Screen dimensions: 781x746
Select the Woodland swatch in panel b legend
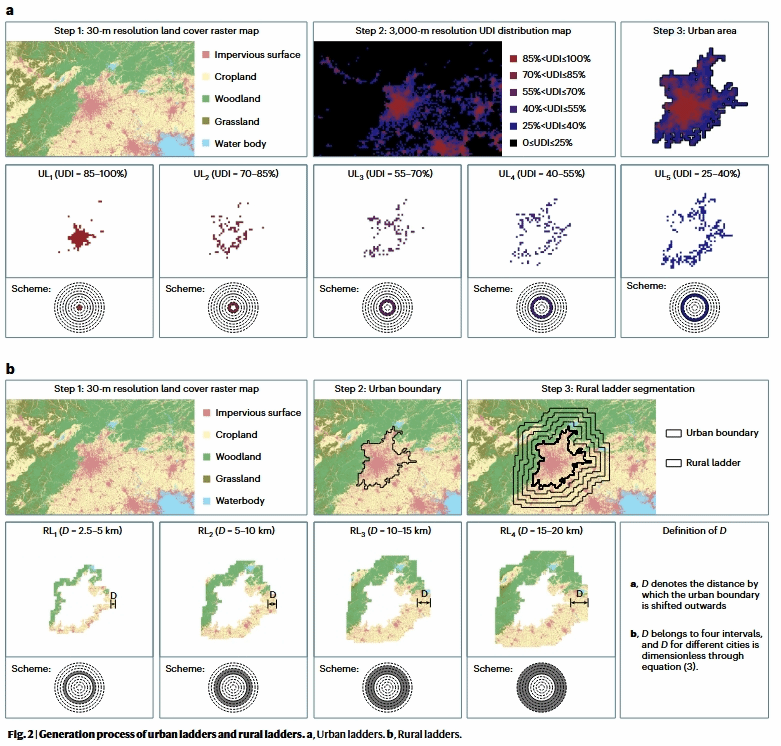[x=207, y=457]
